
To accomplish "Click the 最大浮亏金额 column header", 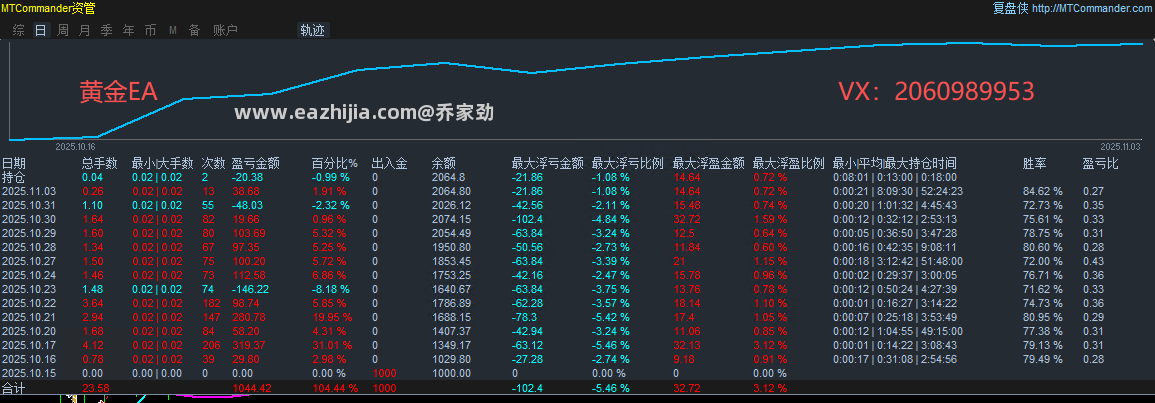I will pyautogui.click(x=547, y=164).
